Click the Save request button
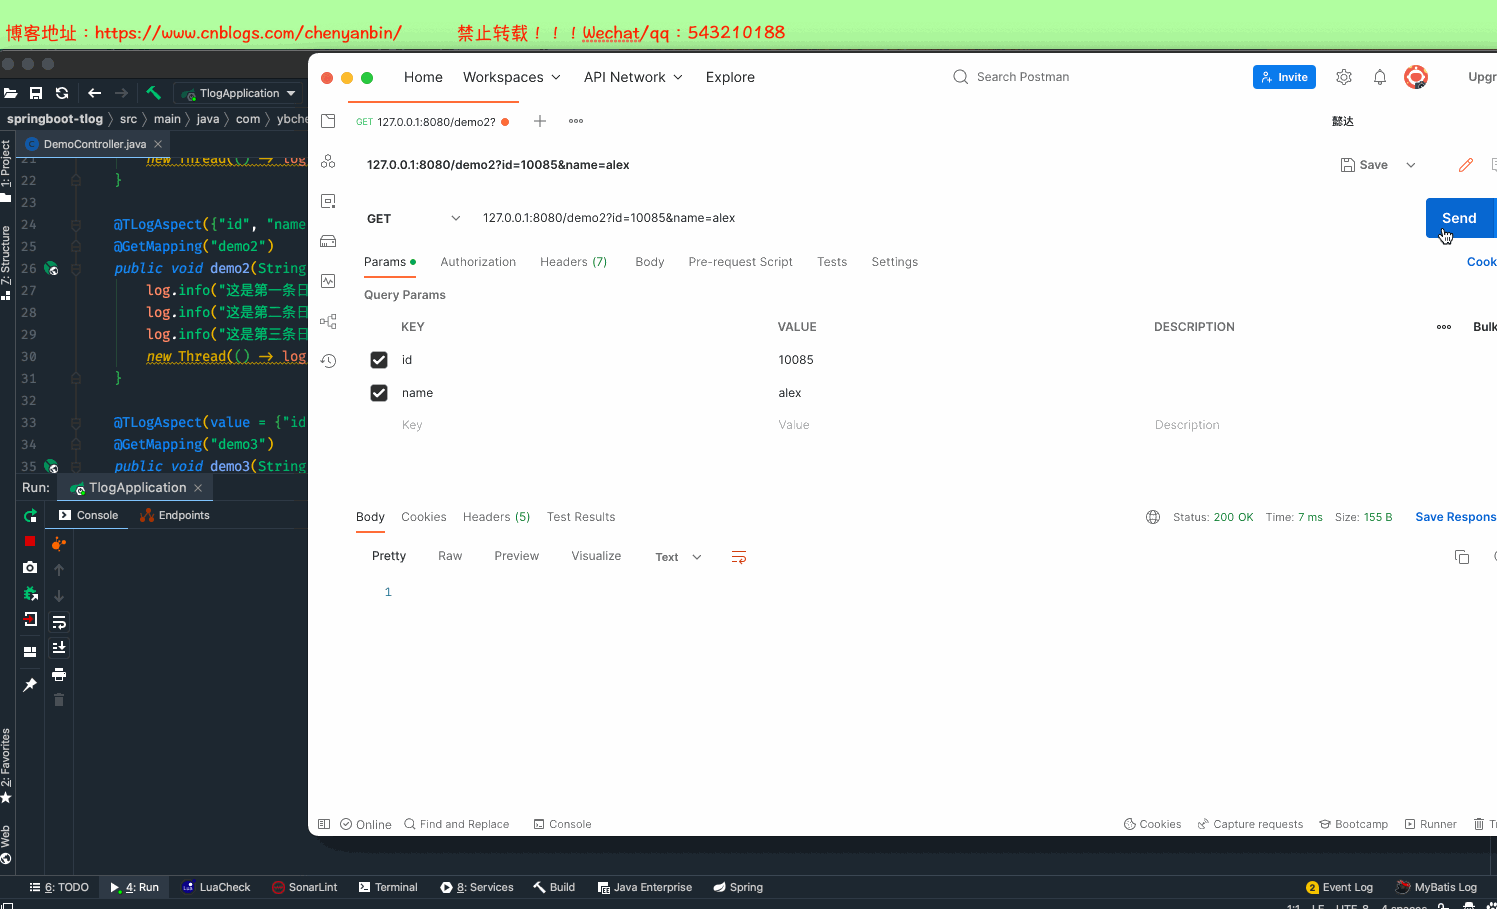Viewport: 1497px width, 909px height. point(1364,165)
